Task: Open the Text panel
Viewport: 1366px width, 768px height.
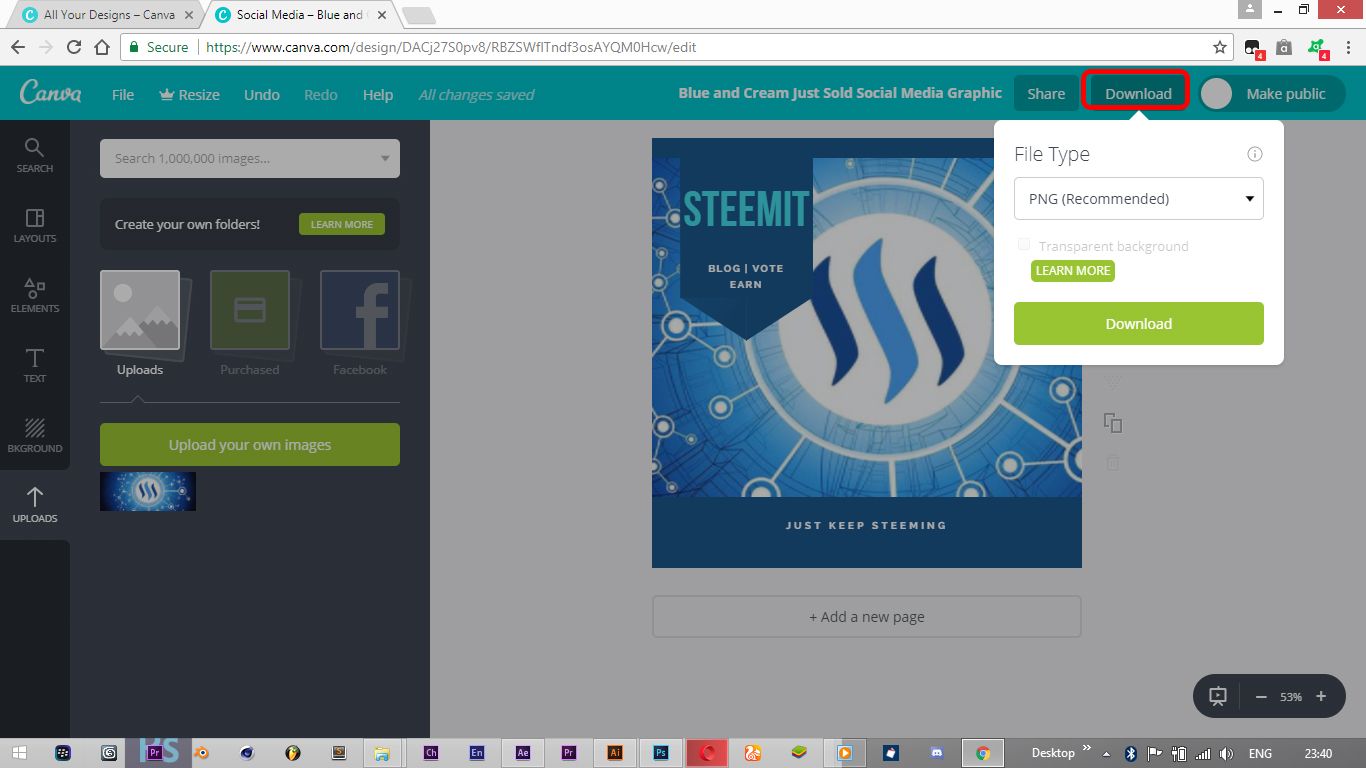Action: (34, 365)
